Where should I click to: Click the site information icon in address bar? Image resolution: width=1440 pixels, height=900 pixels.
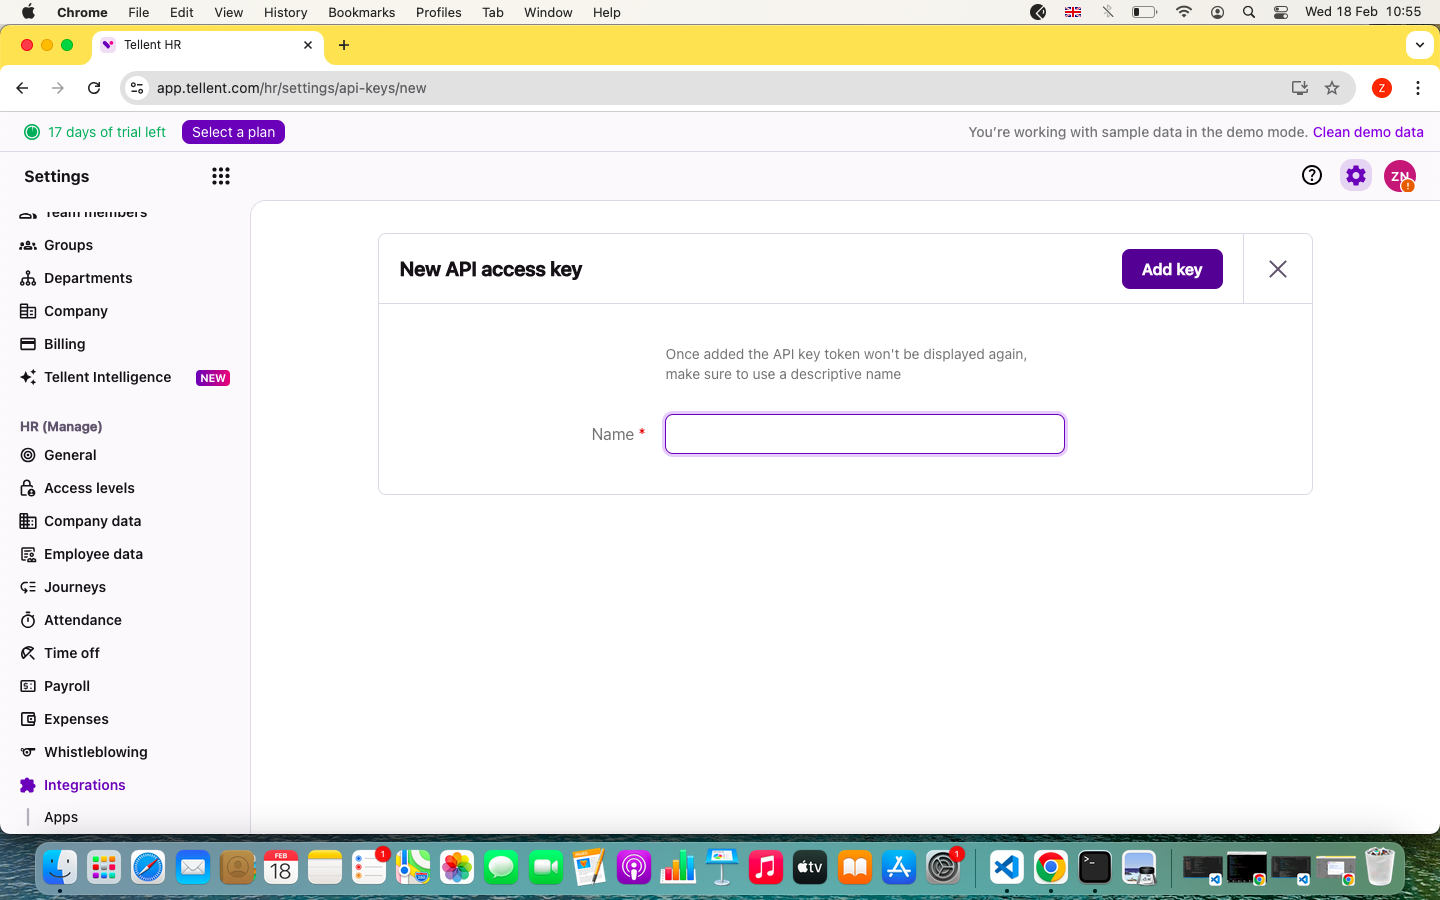137,88
